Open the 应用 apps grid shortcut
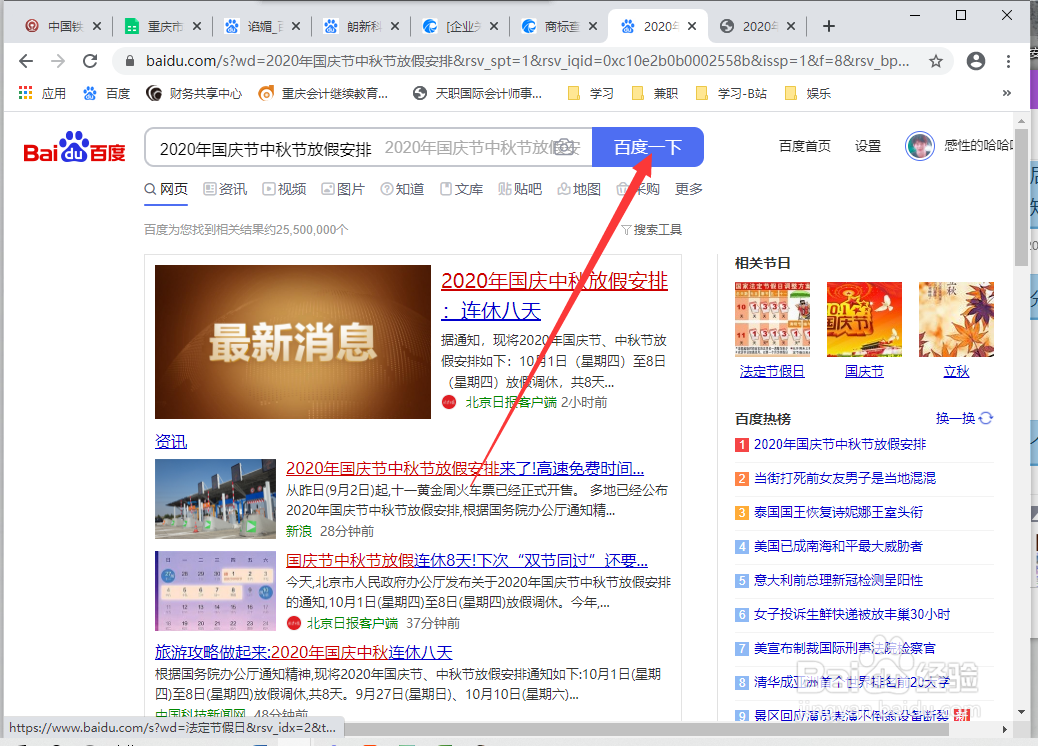The height and width of the screenshot is (746, 1038). point(42,93)
